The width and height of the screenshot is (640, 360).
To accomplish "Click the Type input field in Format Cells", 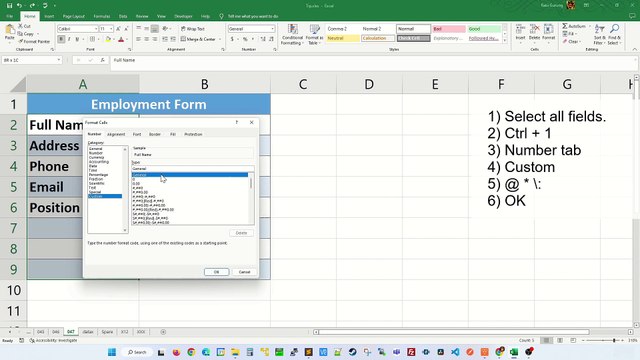I will (192, 169).
